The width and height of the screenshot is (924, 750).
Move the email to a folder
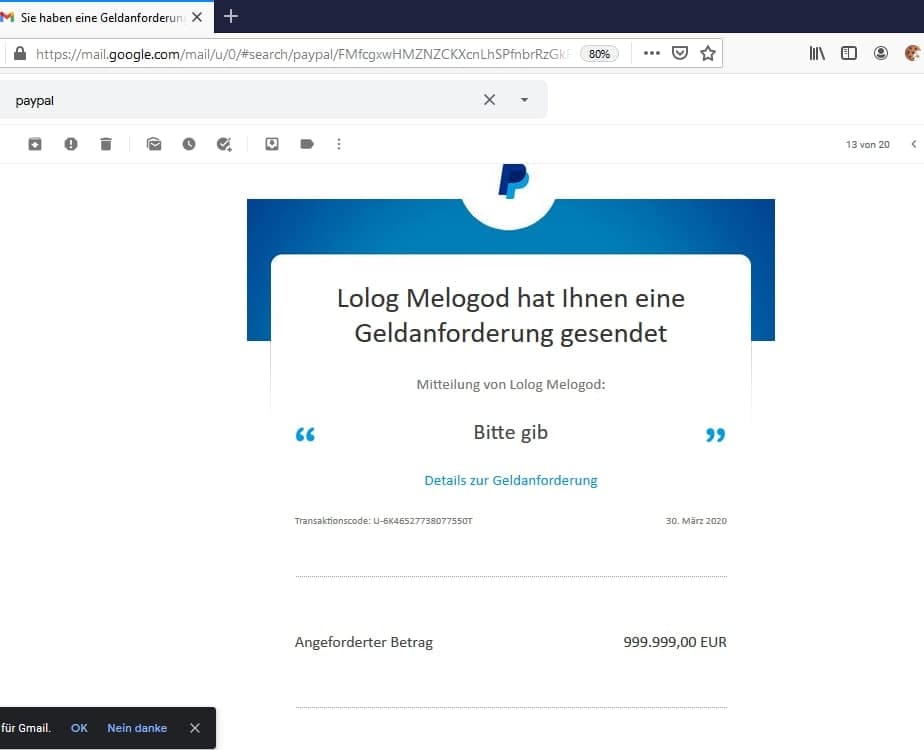(272, 144)
